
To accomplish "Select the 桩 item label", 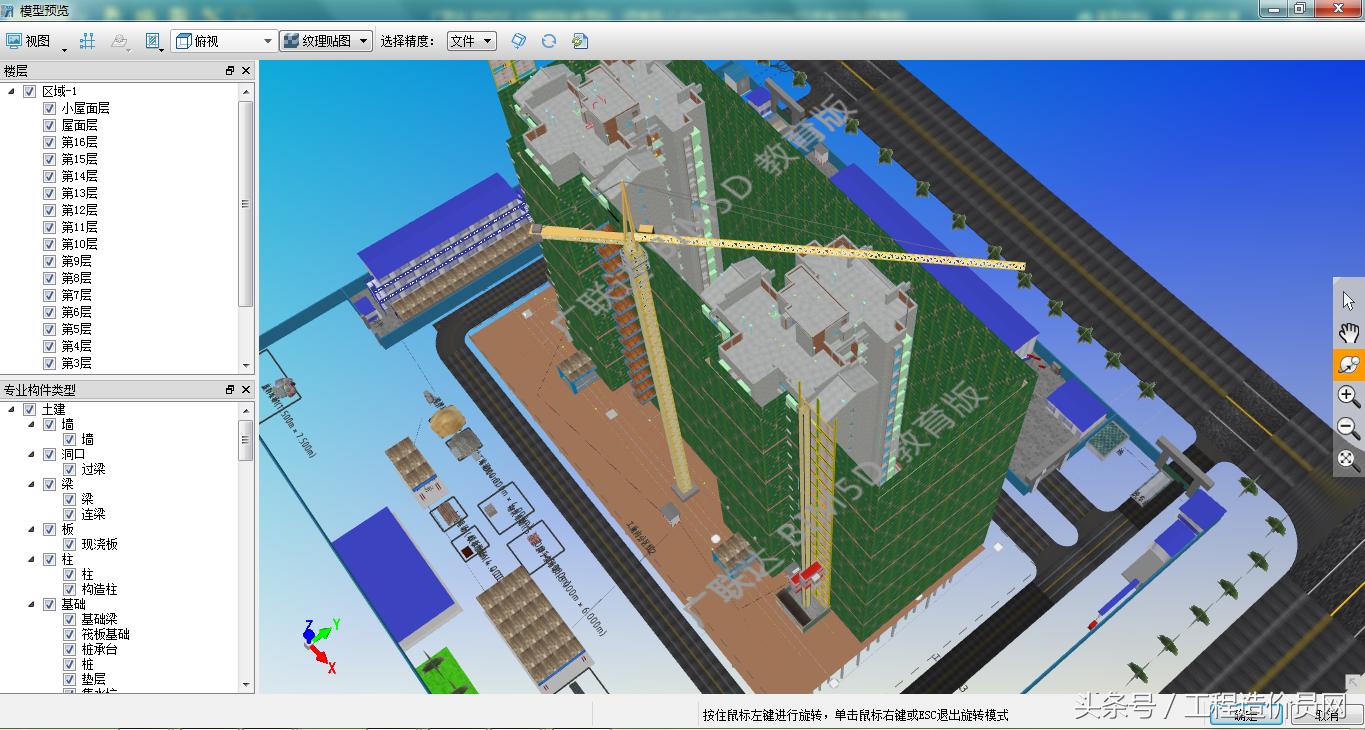I will [87, 664].
